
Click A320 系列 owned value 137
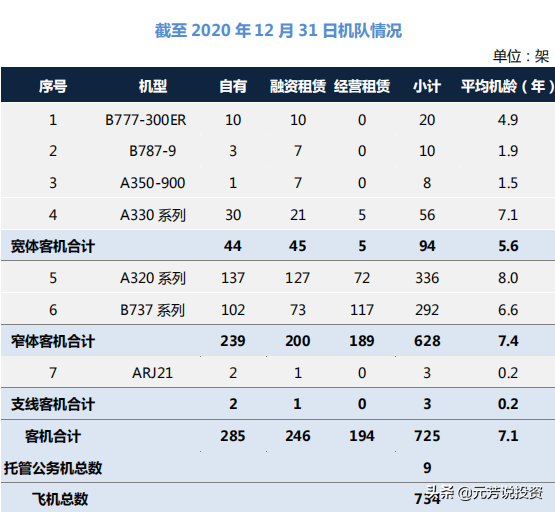[x=233, y=278]
